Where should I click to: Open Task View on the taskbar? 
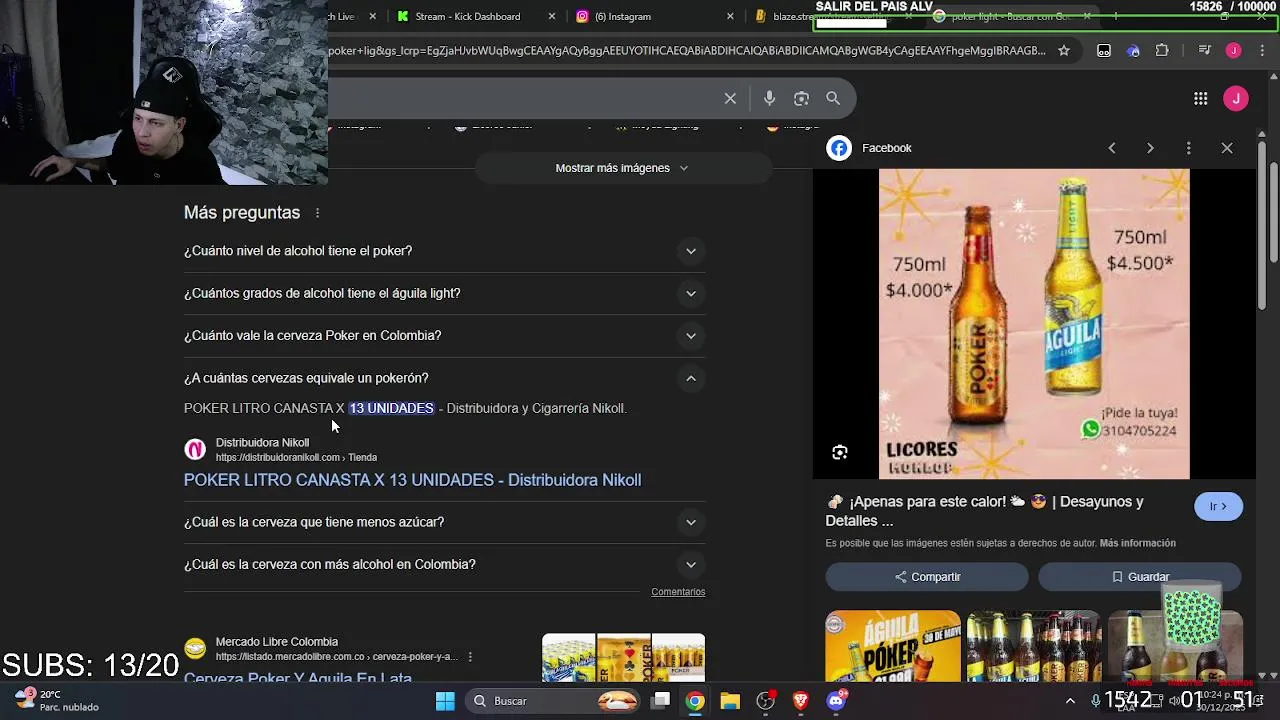click(661, 701)
